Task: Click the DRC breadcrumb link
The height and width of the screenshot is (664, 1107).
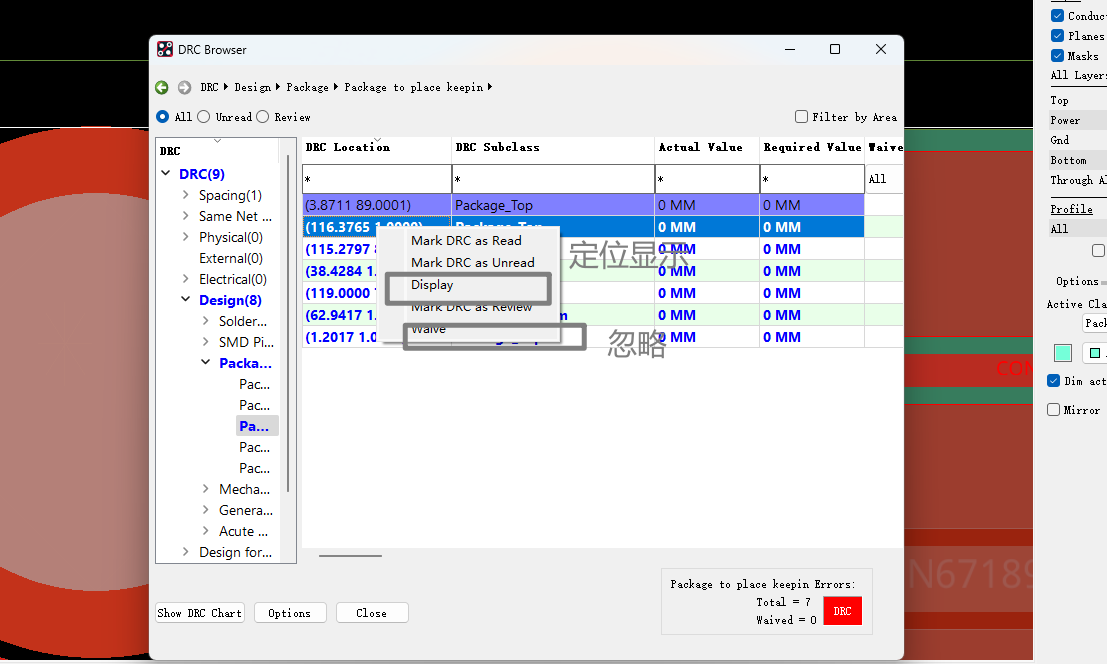Action: tap(210, 87)
